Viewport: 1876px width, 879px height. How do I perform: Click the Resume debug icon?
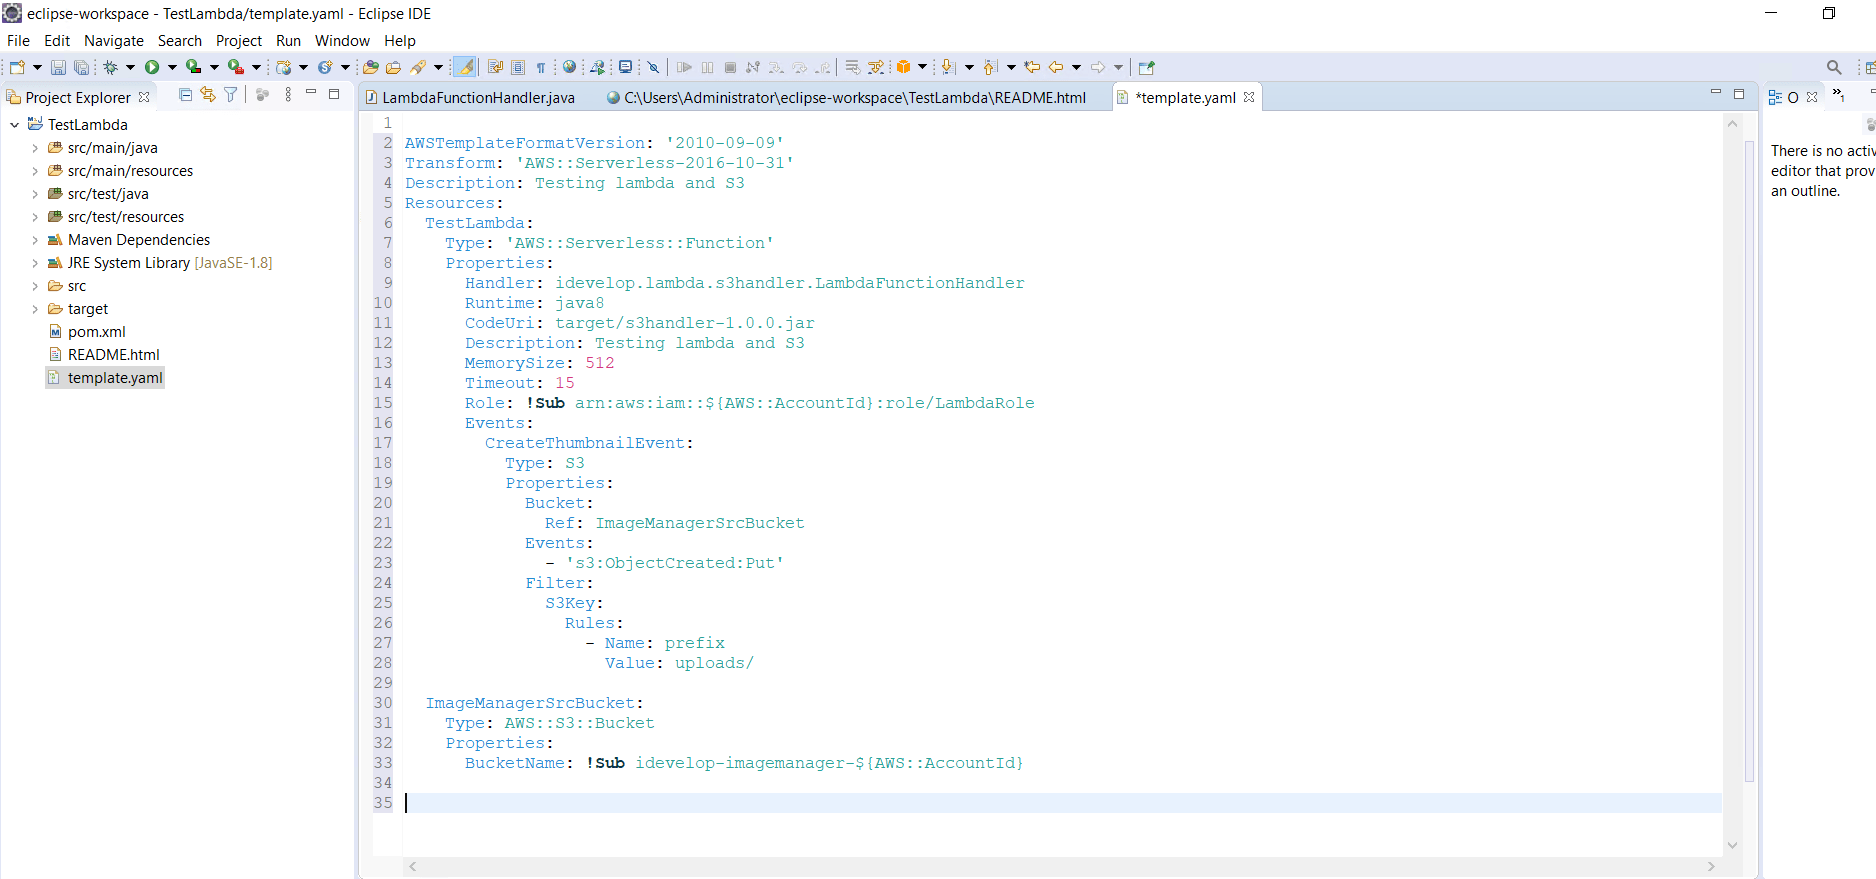click(684, 67)
